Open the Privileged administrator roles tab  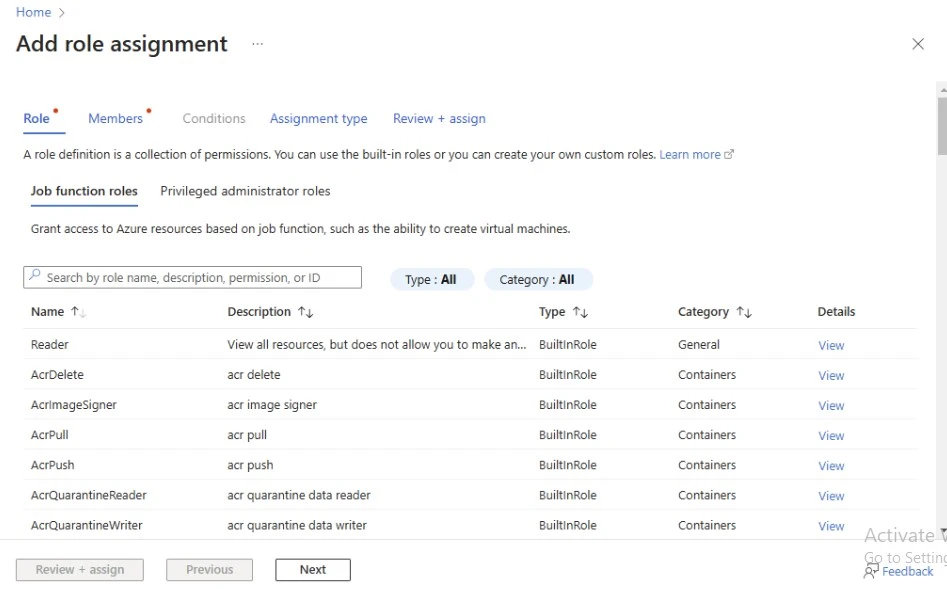click(x=243, y=191)
